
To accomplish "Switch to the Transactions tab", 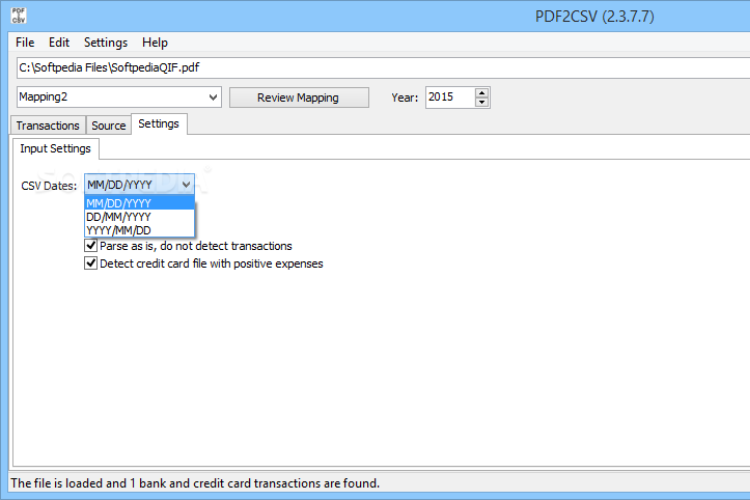I will click(48, 125).
